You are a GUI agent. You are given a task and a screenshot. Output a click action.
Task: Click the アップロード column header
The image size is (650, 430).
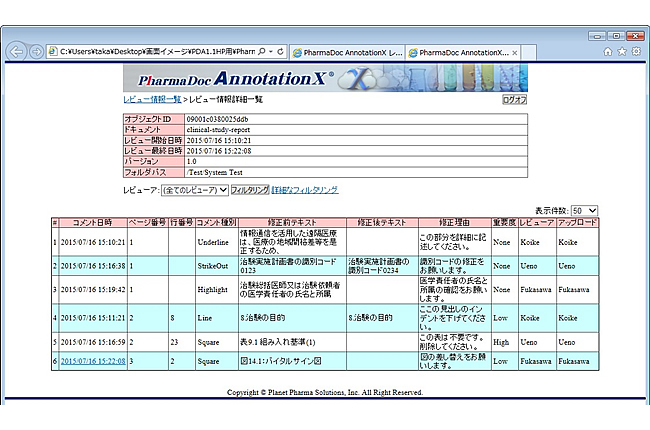coord(577,222)
